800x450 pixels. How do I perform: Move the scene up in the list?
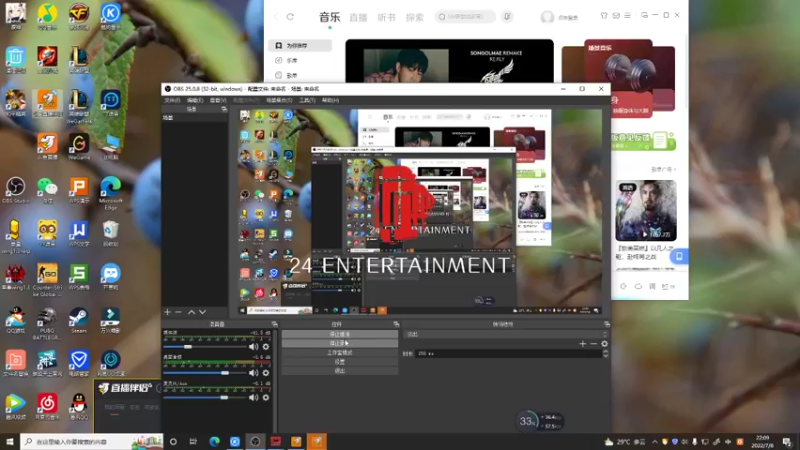tap(191, 312)
